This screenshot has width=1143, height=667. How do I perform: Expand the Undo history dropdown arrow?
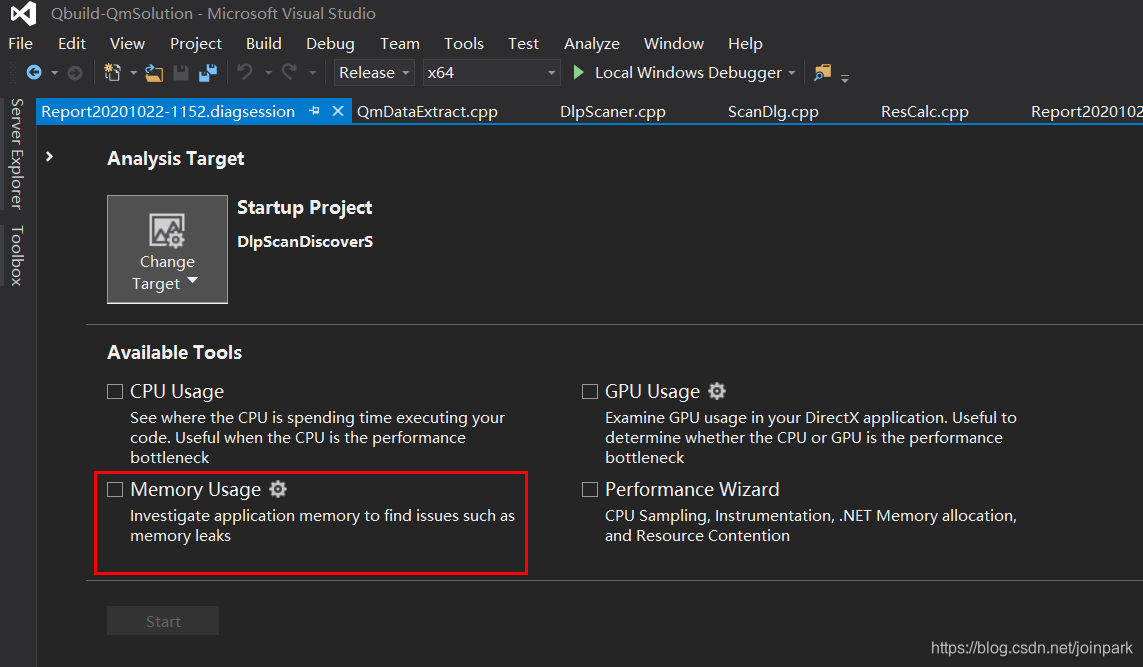pos(268,73)
